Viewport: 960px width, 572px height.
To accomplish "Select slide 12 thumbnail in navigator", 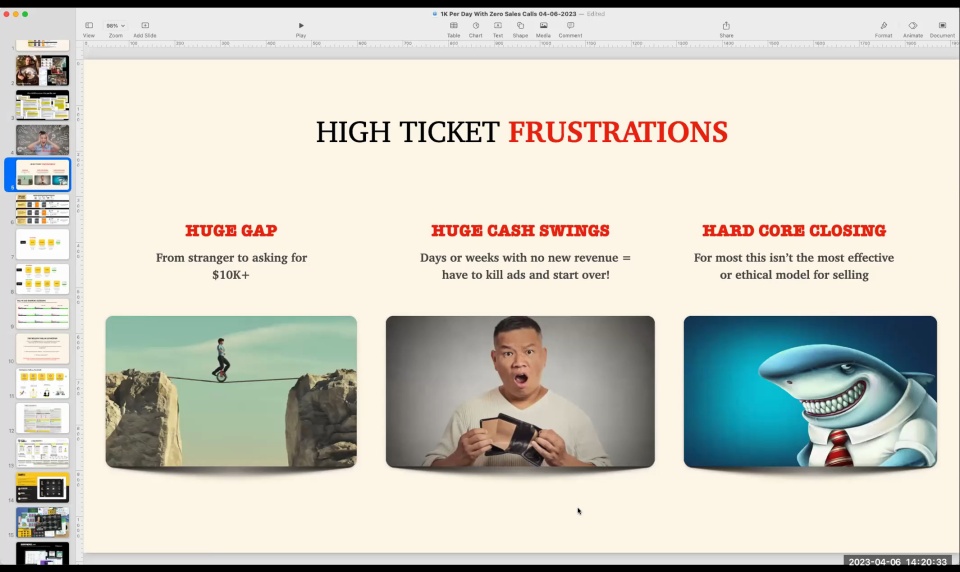I will (42, 418).
